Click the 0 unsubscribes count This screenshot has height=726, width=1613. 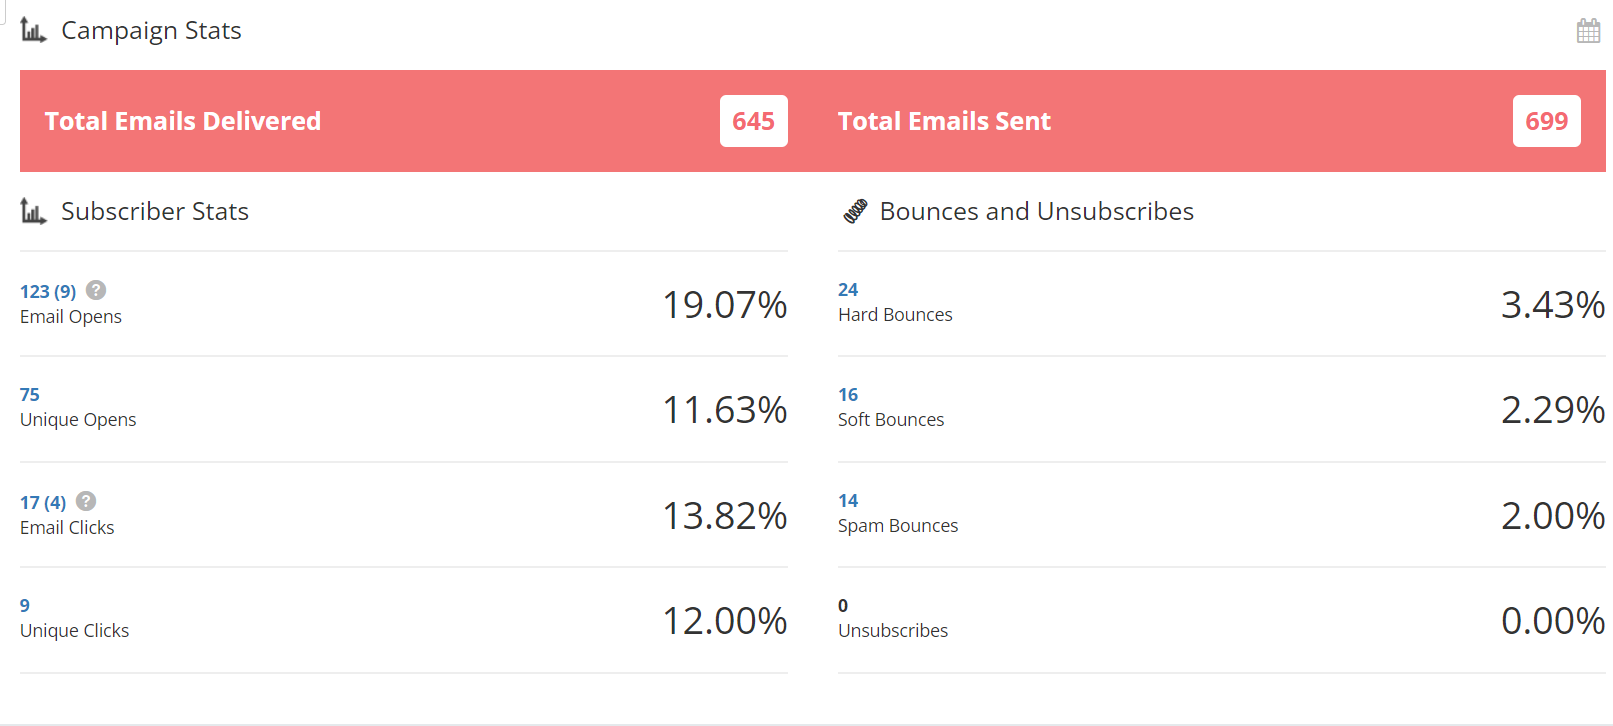click(843, 606)
